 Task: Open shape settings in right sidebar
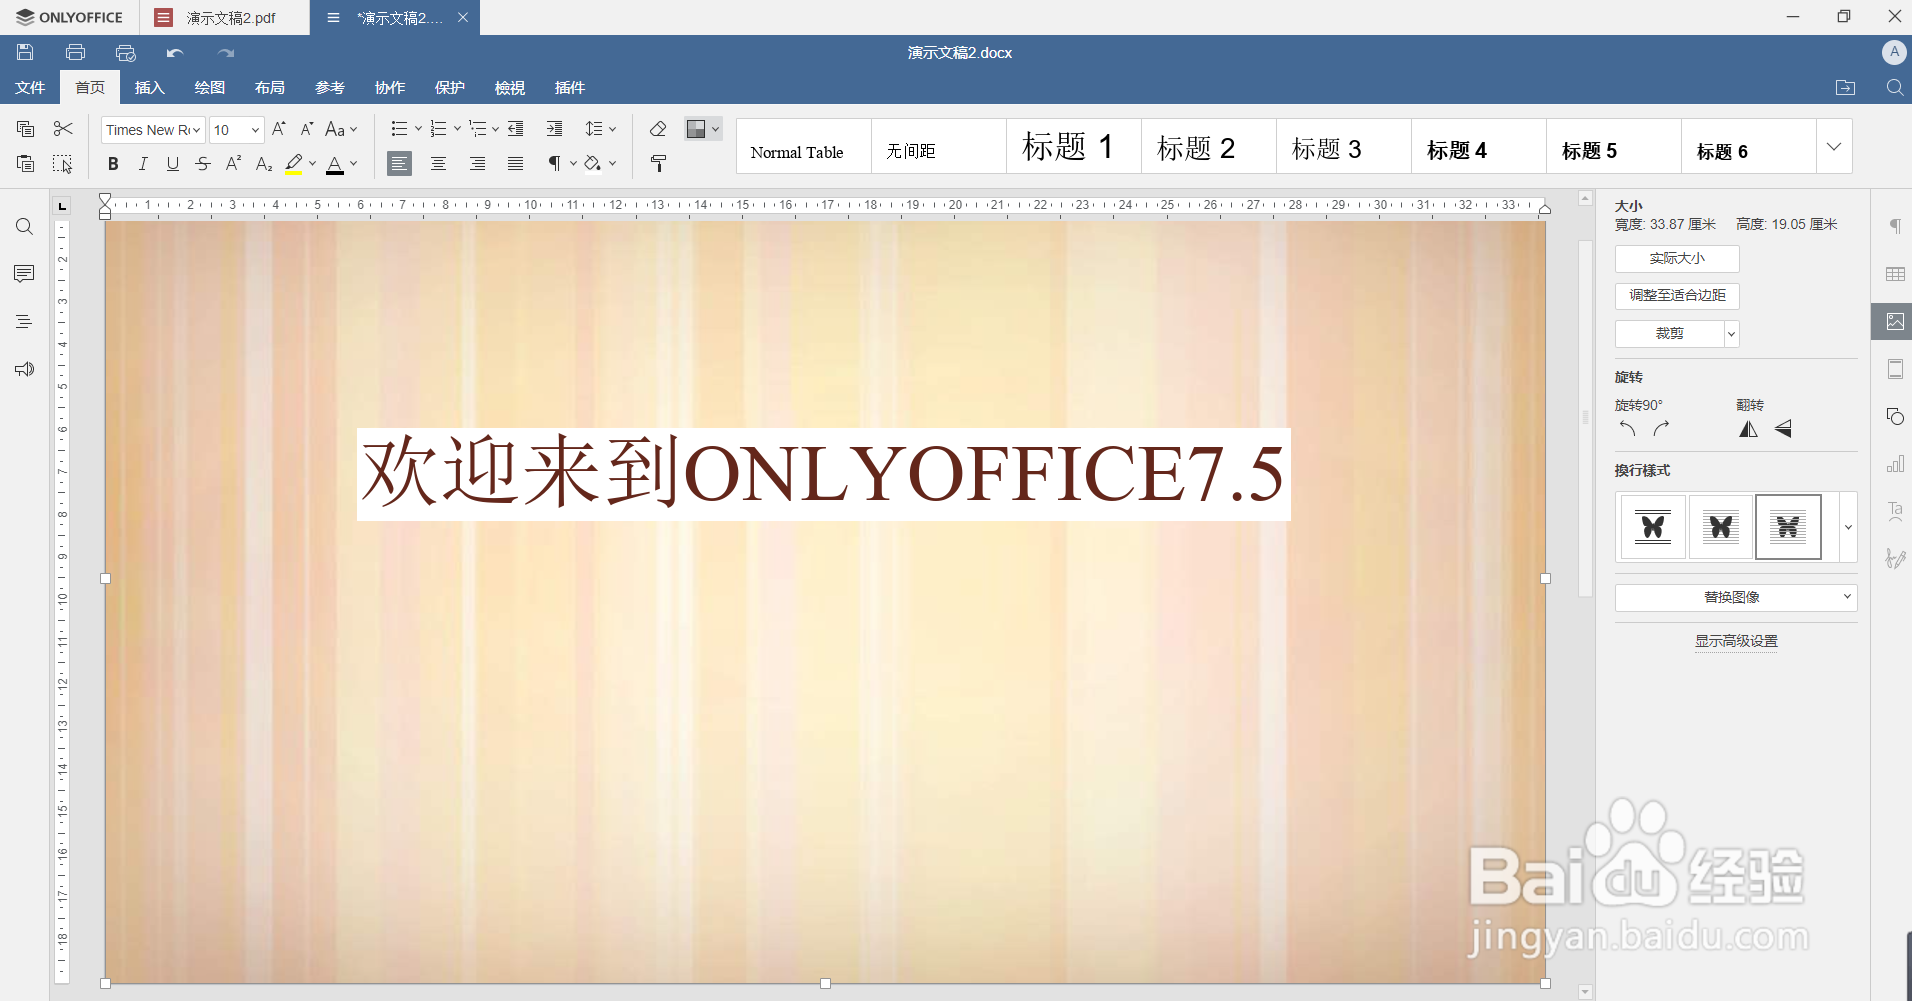tap(1895, 416)
